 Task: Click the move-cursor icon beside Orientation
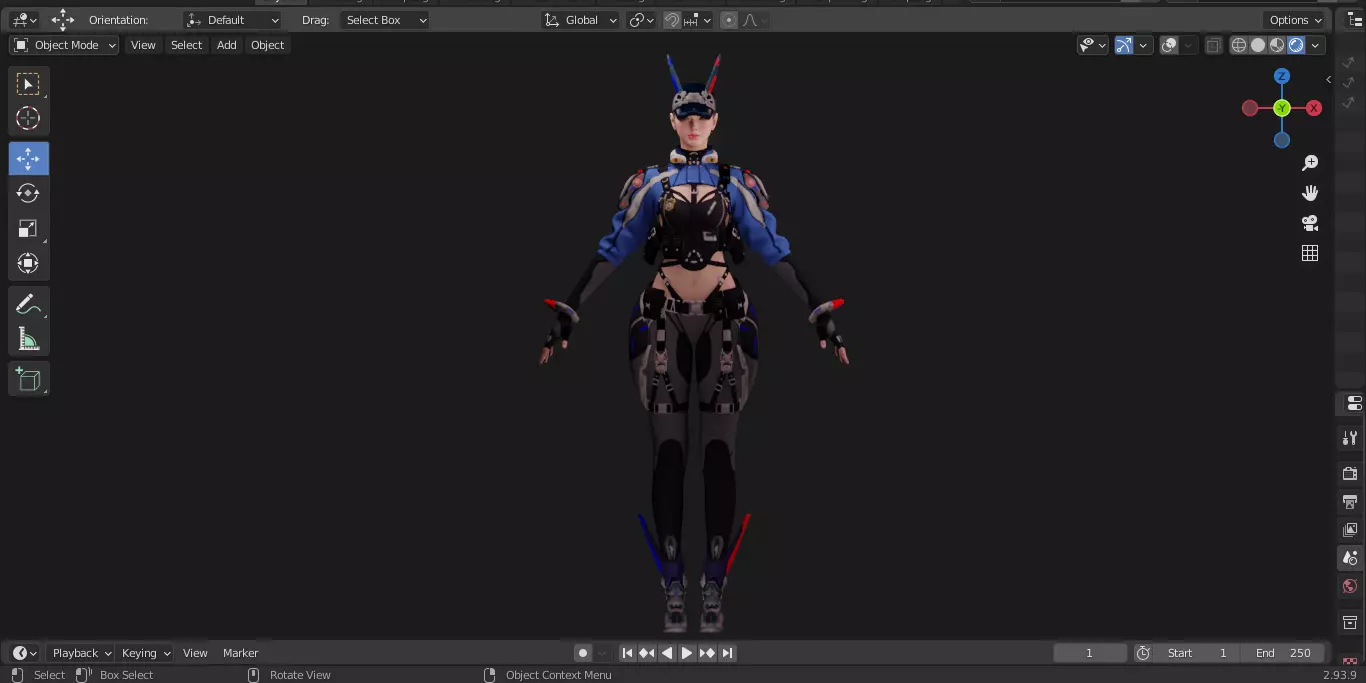(x=63, y=20)
